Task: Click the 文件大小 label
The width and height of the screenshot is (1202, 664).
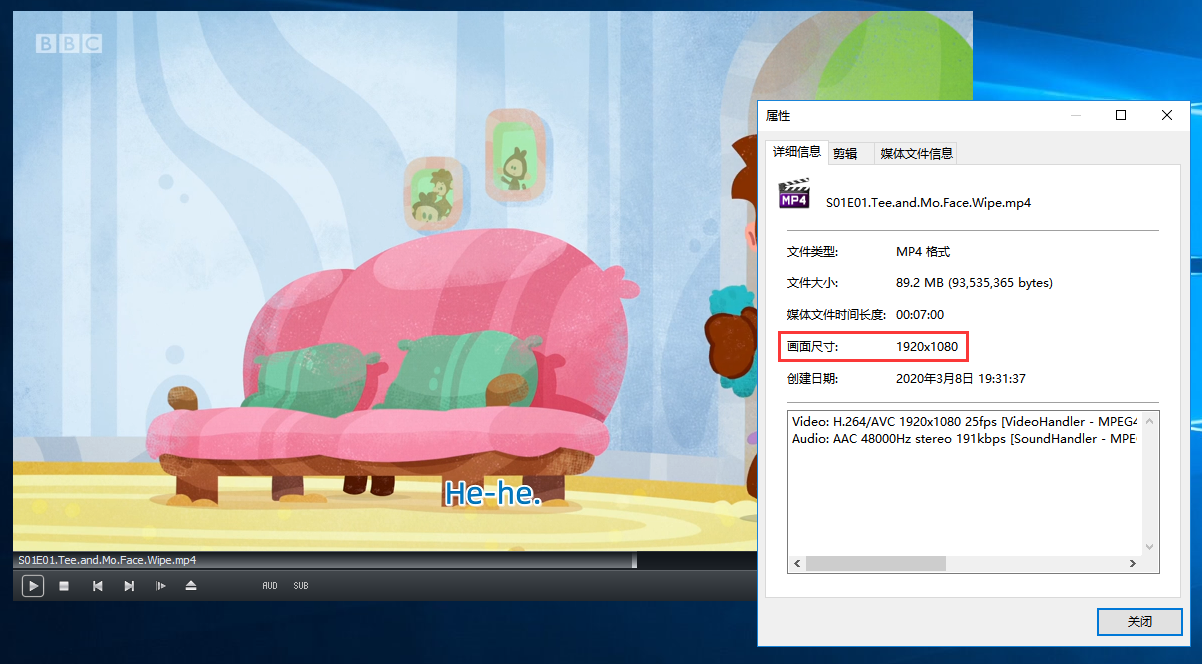Action: point(812,283)
